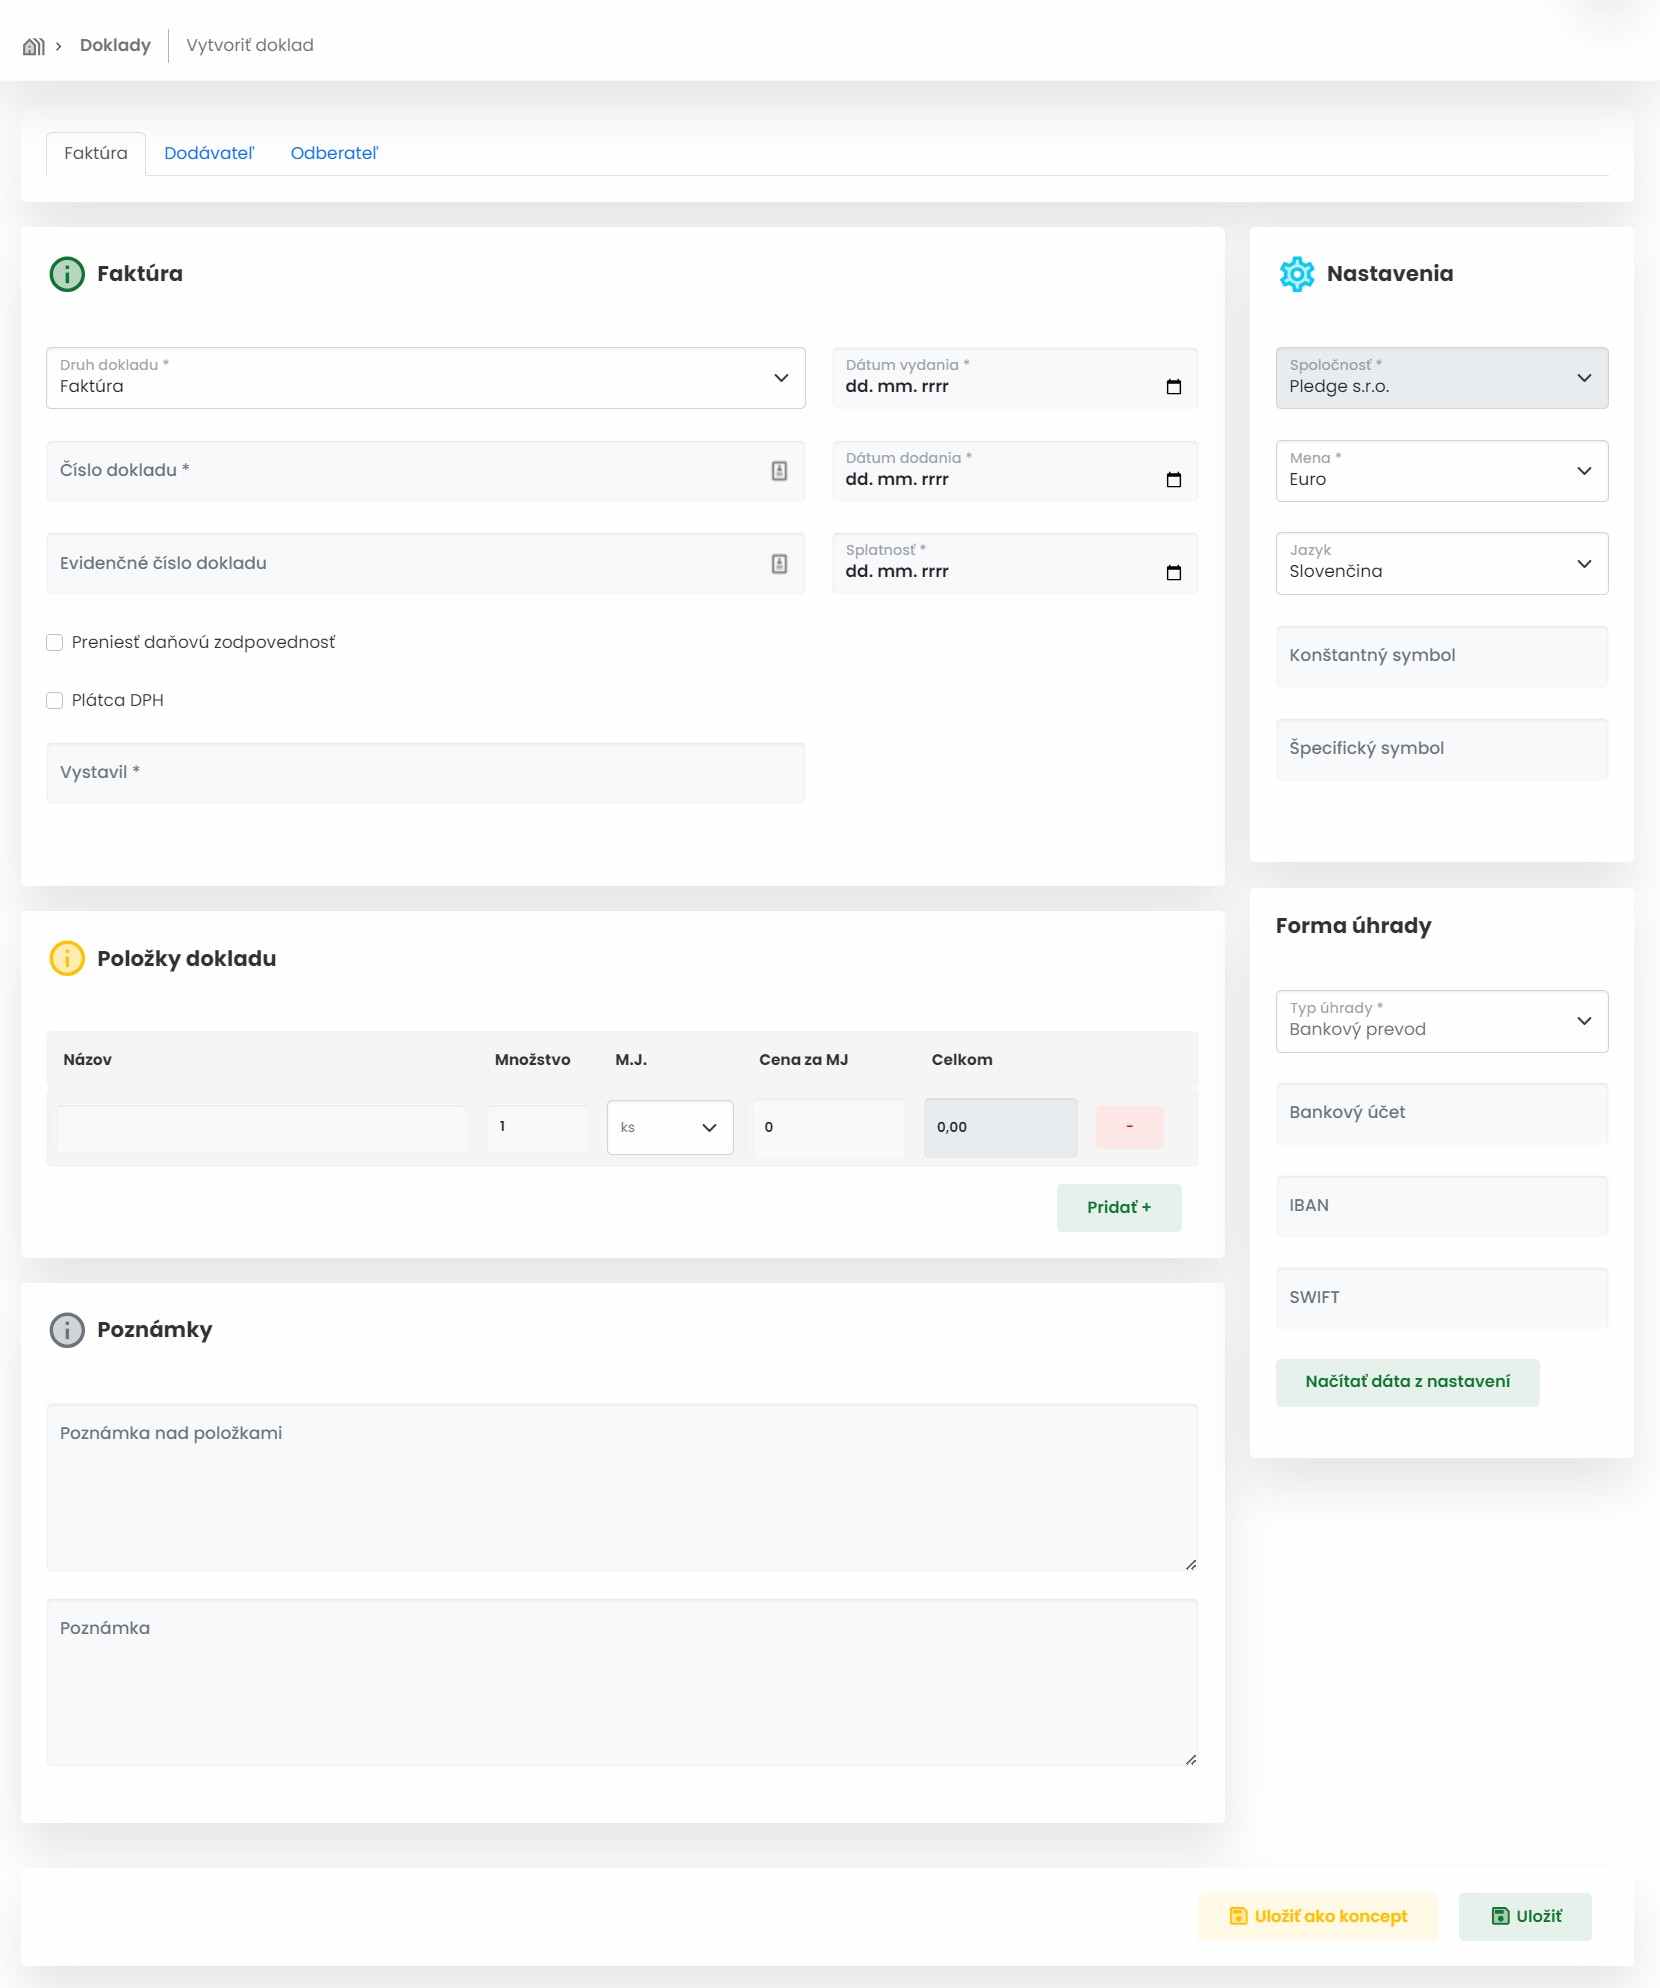The image size is (1660, 1988).
Task: Click the green info icon beside Faktúra heading
Action: point(67,274)
